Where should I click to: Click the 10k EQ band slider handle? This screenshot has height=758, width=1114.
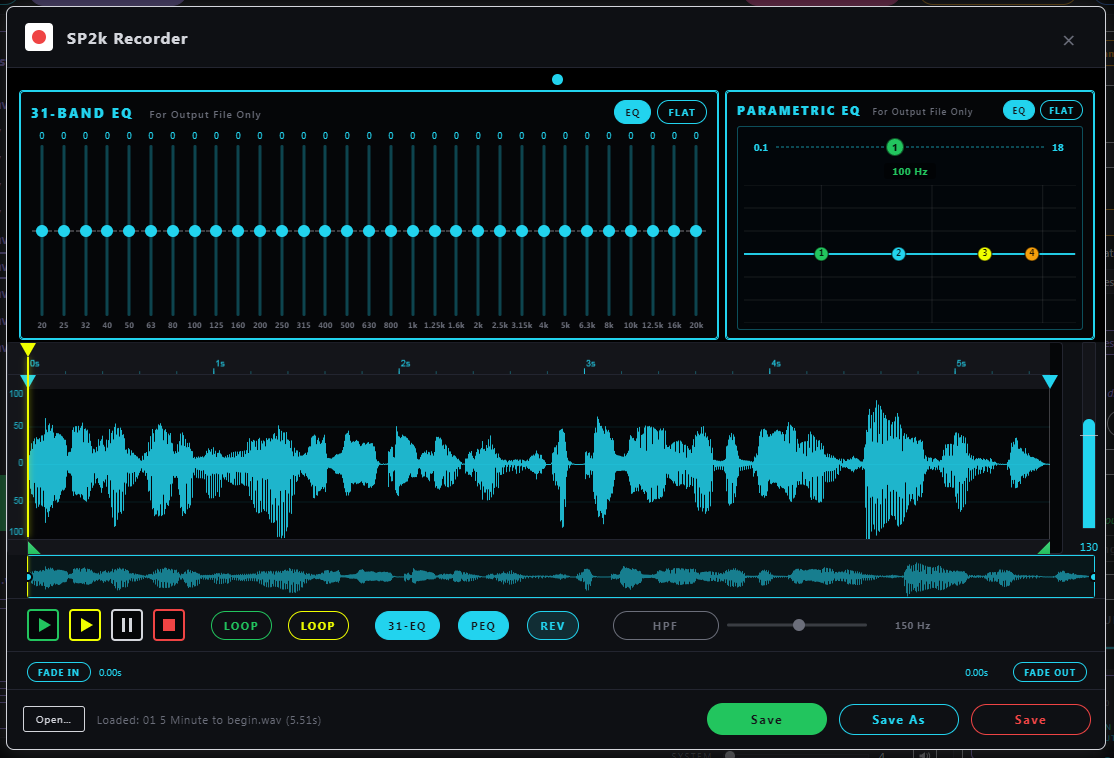[631, 231]
